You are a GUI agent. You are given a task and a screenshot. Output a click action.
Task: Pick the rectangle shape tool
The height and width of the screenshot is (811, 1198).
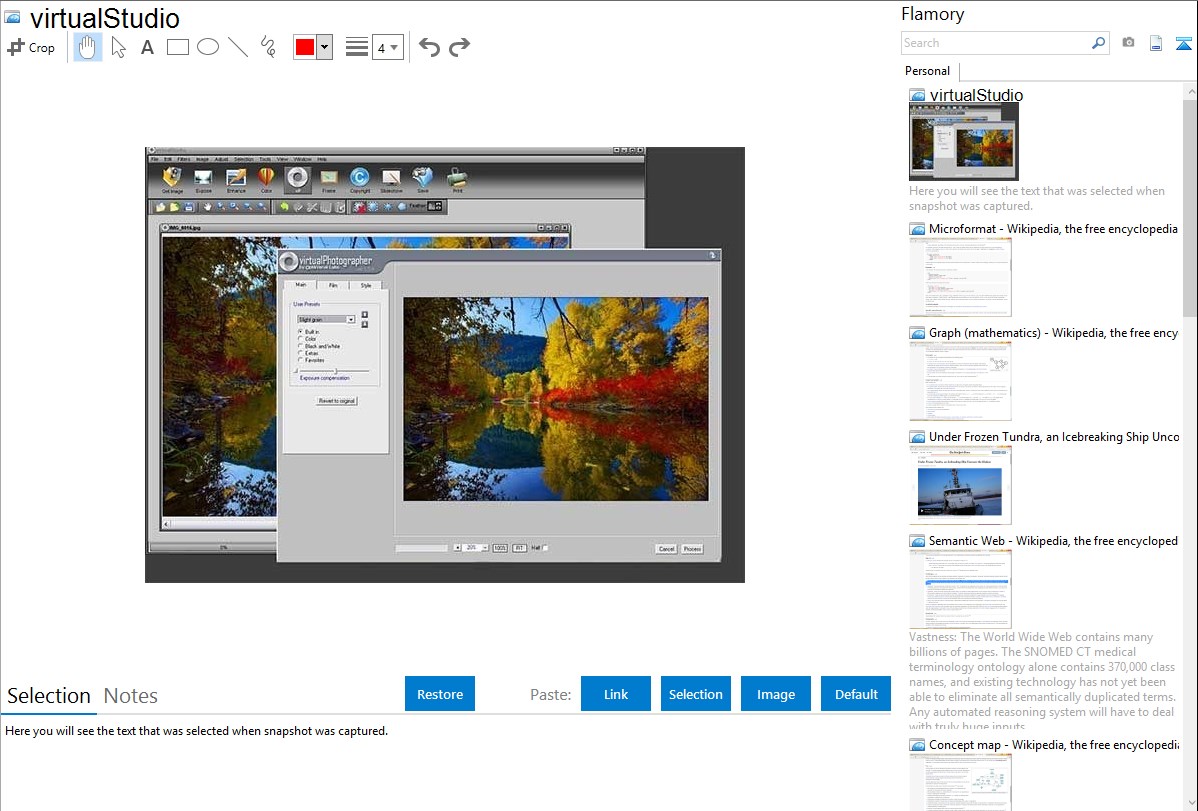178,47
